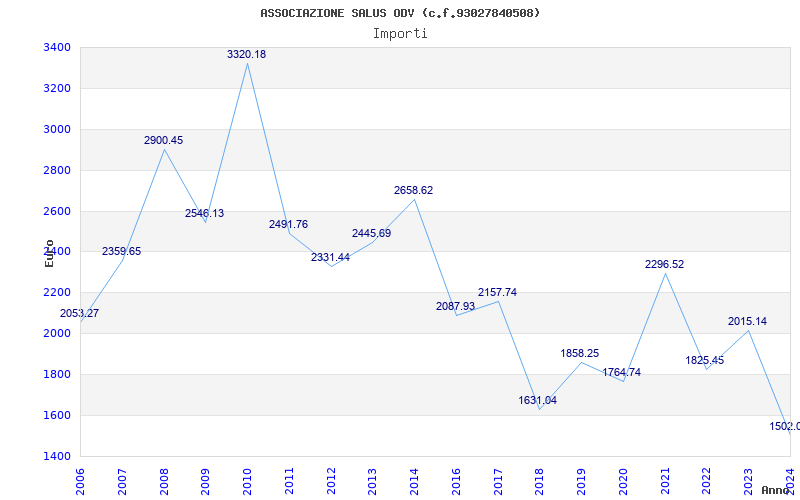
Task: Click the 2018 x-axis year label
Action: point(540,482)
